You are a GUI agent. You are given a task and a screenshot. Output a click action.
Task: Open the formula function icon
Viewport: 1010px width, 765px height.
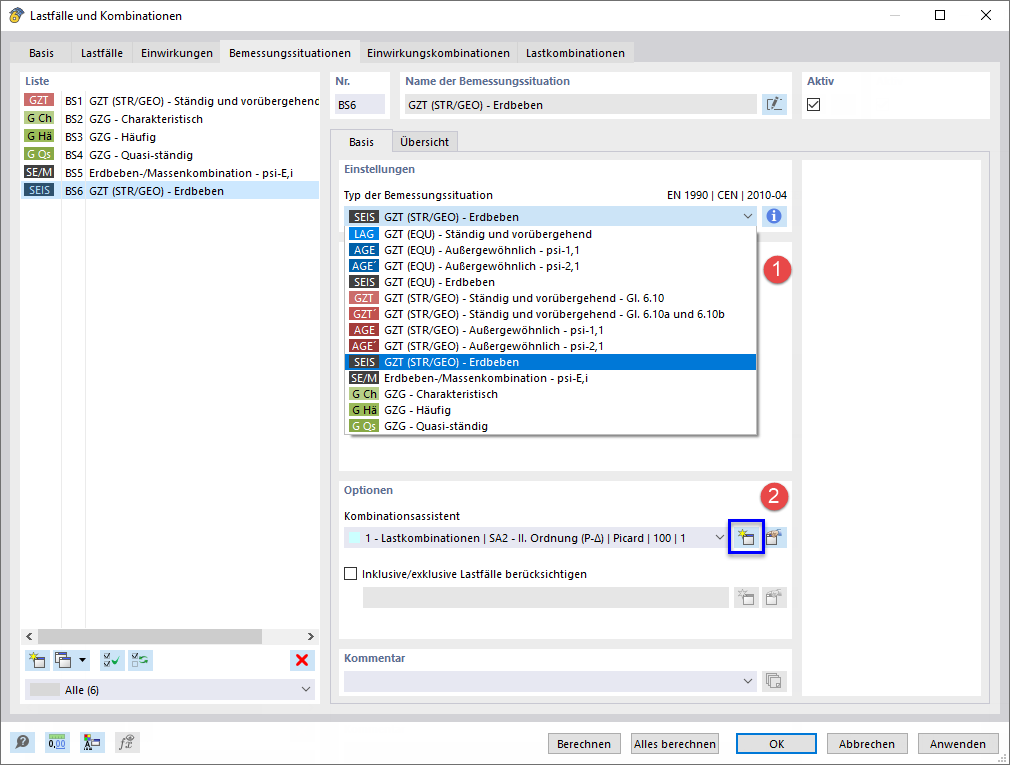pos(127,742)
